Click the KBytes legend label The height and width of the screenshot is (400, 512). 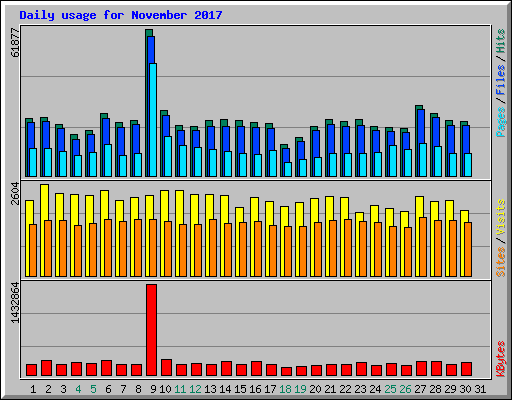tap(501, 359)
